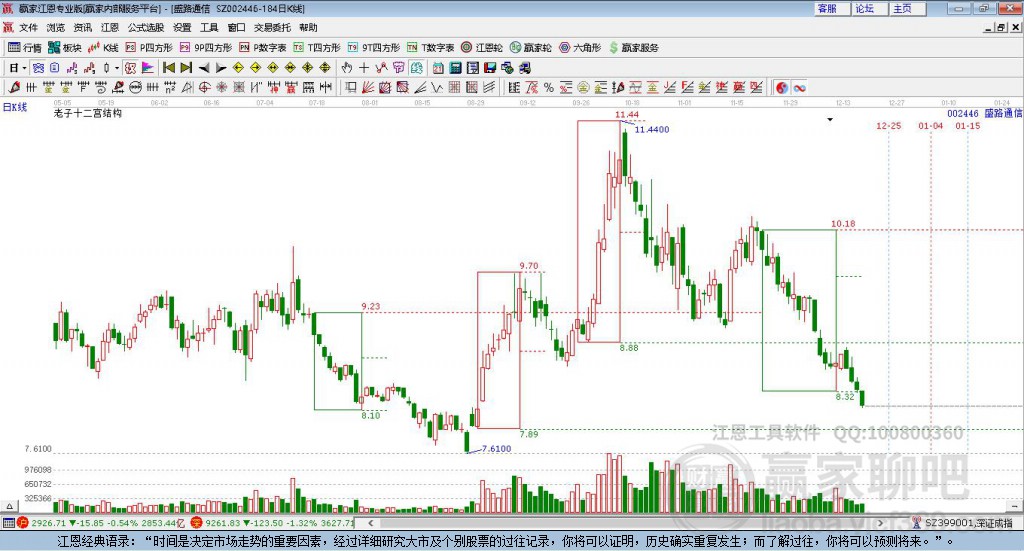Open the 板块 sector view
The height and width of the screenshot is (551, 1024).
[x=64, y=48]
